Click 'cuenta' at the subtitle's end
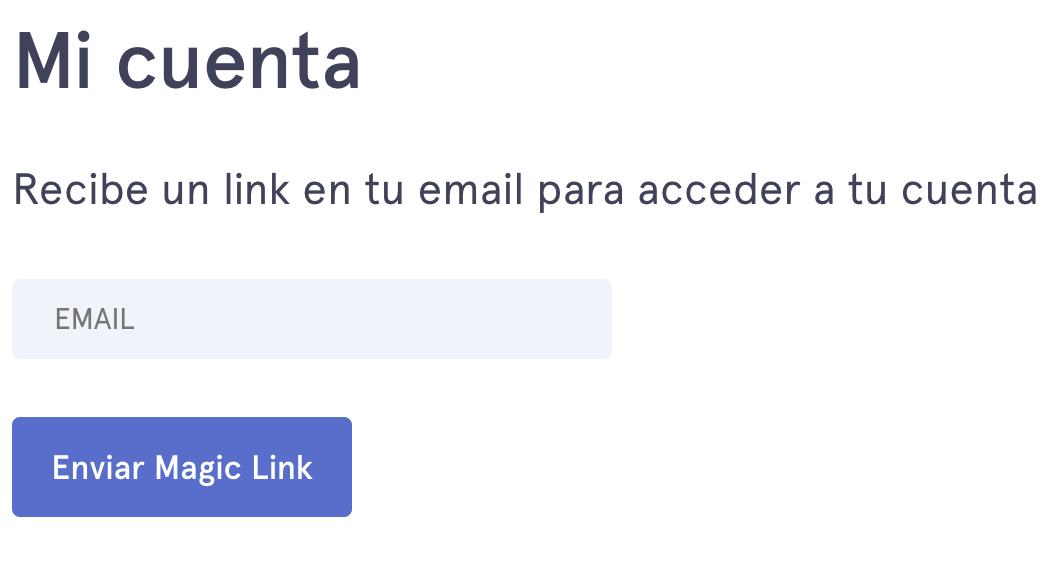Image resolution: width=1064 pixels, height=572 pixels. pyautogui.click(x=969, y=191)
